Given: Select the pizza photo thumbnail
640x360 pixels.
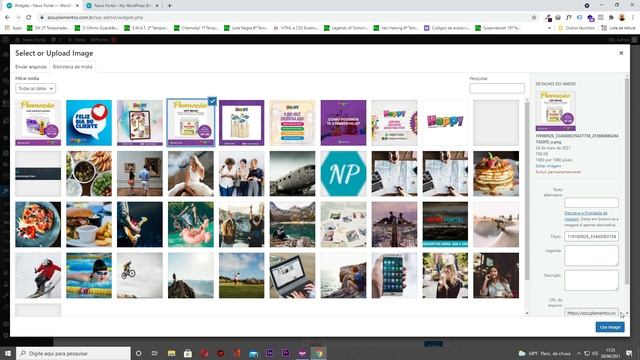Looking at the screenshot, I should (x=38, y=224).
